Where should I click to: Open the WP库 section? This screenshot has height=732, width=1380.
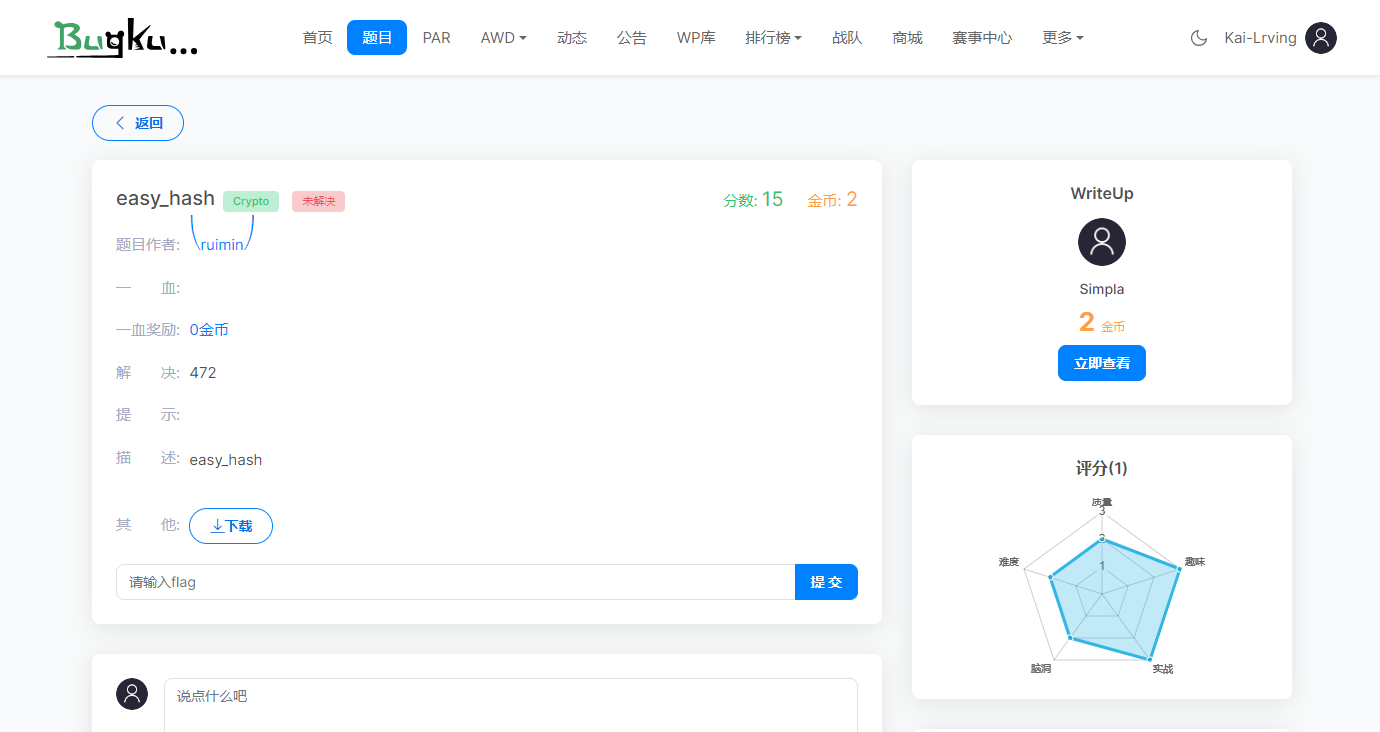[x=696, y=37]
